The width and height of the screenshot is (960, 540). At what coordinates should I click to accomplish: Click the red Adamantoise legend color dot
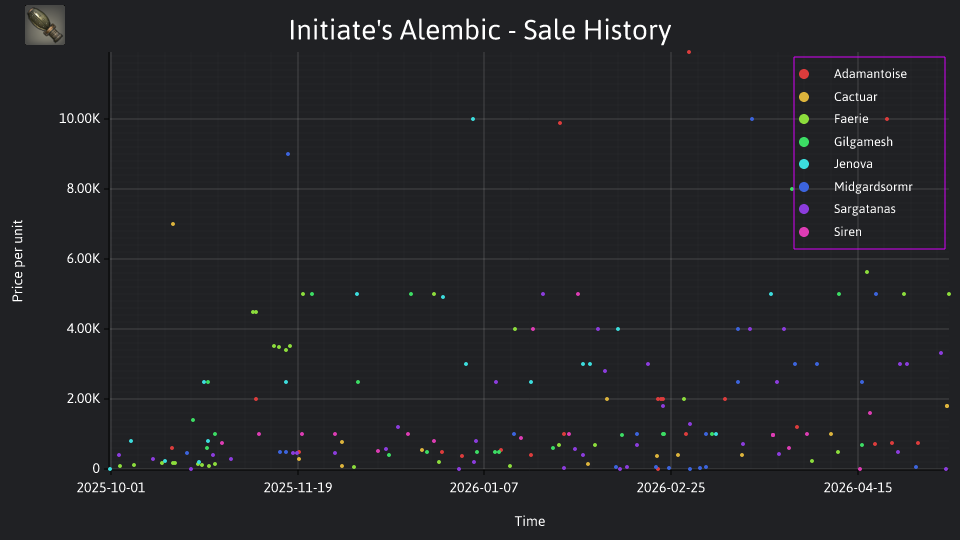[804, 74]
